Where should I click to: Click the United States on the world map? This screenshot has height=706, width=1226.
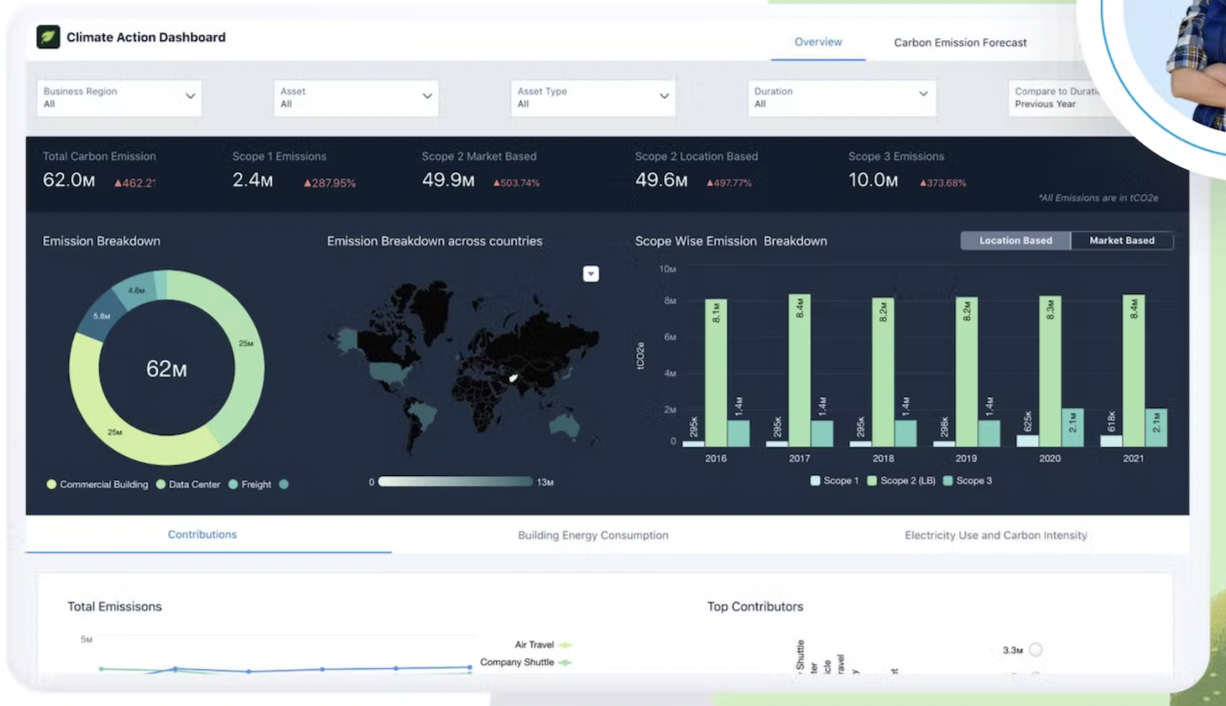(388, 372)
